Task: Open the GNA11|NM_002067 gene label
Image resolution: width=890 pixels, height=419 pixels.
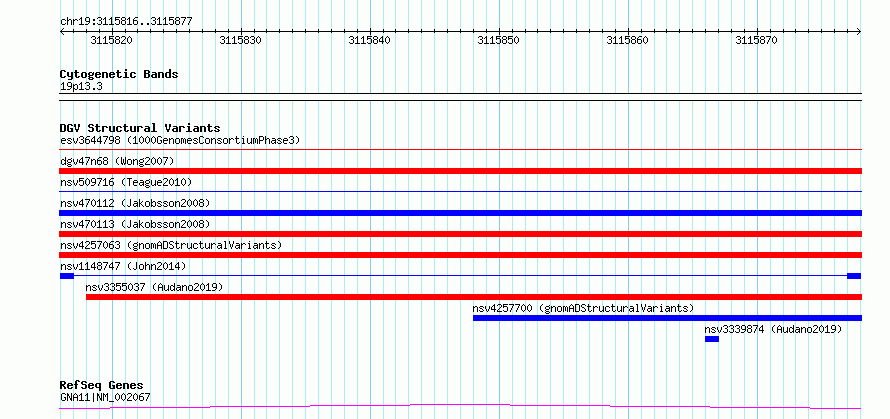Action: click(x=105, y=397)
